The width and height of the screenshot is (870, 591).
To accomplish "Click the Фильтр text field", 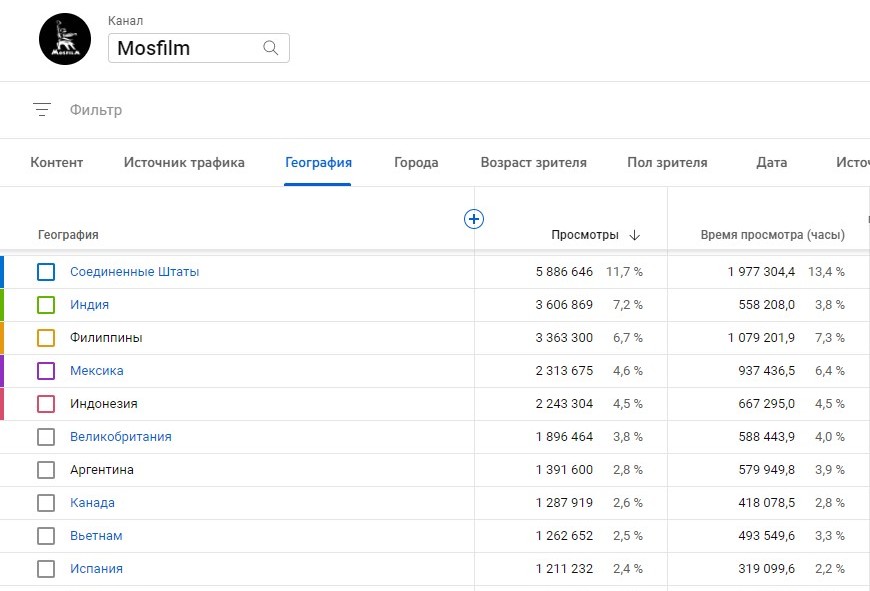I will (95, 110).
